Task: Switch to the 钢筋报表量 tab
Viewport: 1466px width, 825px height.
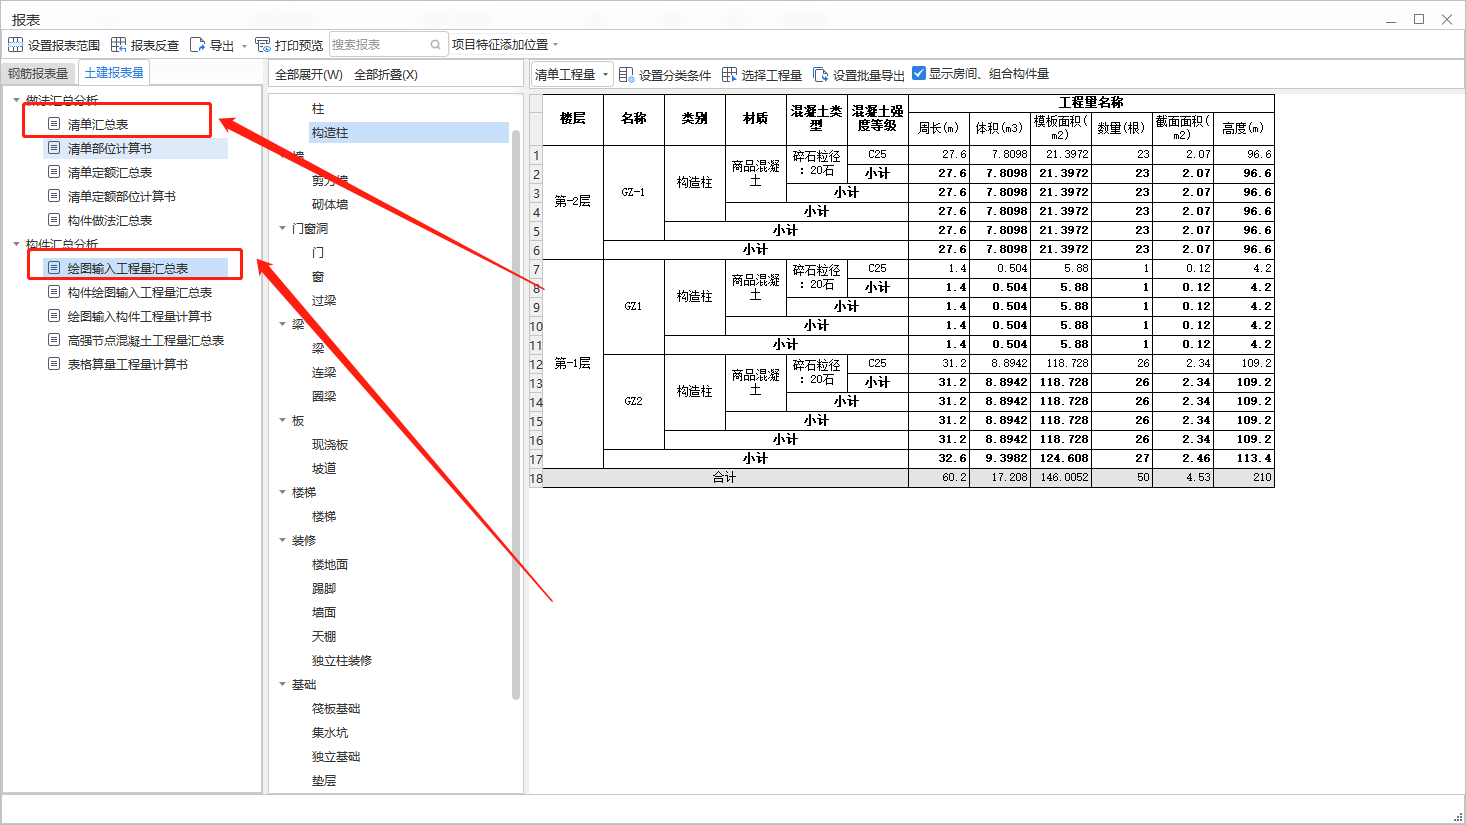Action: [x=38, y=73]
